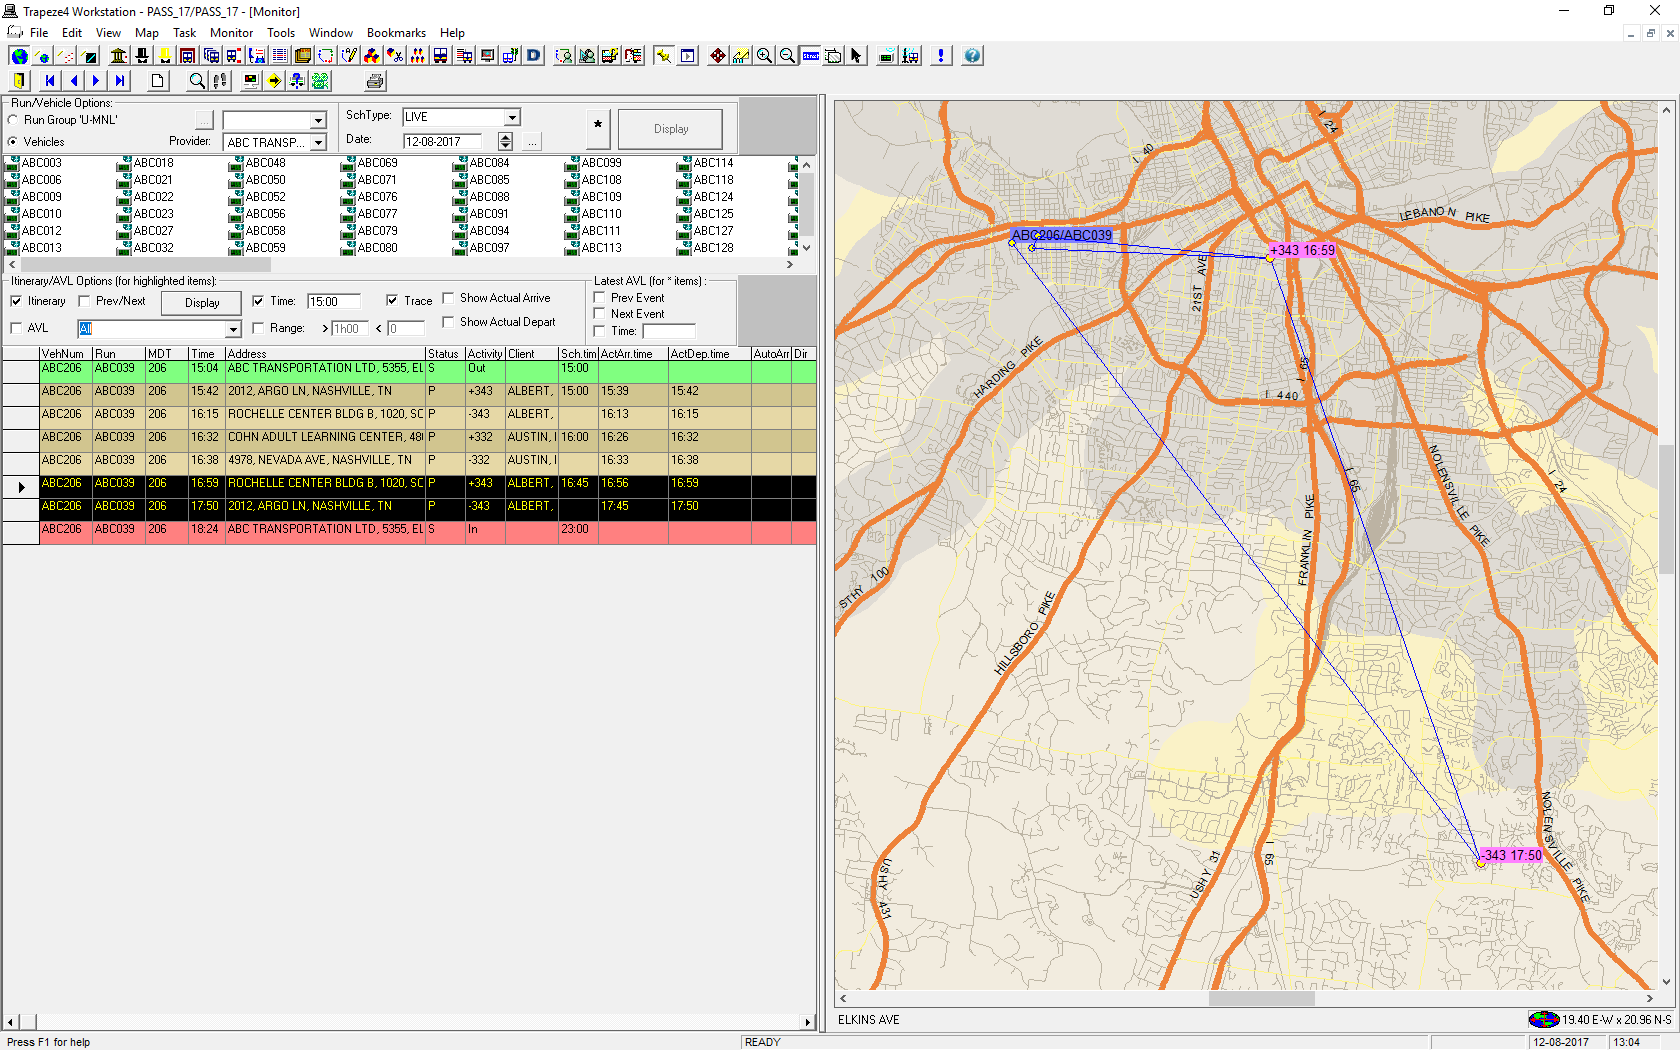Select the Run Group radio button
1680x1050 pixels.
pyautogui.click(x=14, y=120)
